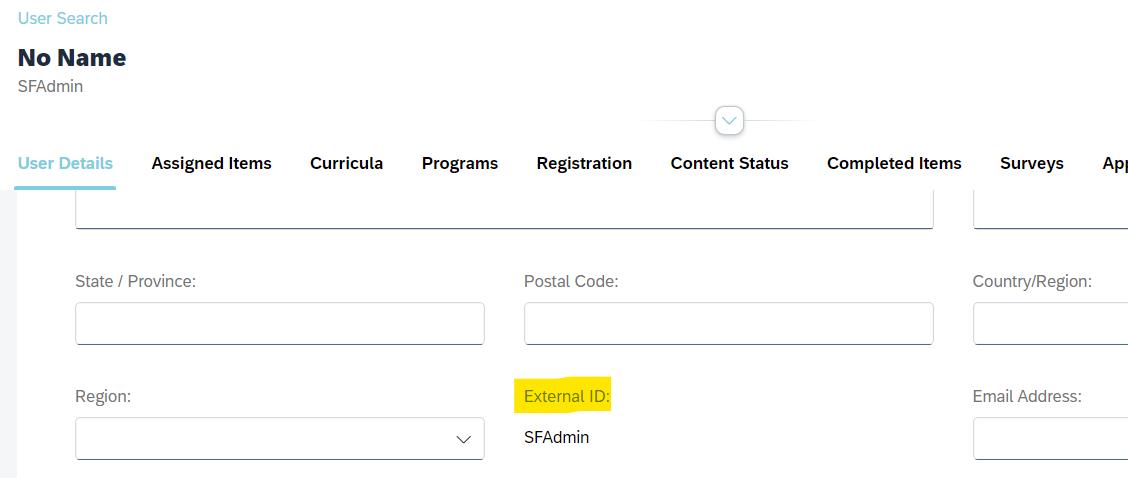Click the No Name page title

pyautogui.click(x=72, y=58)
